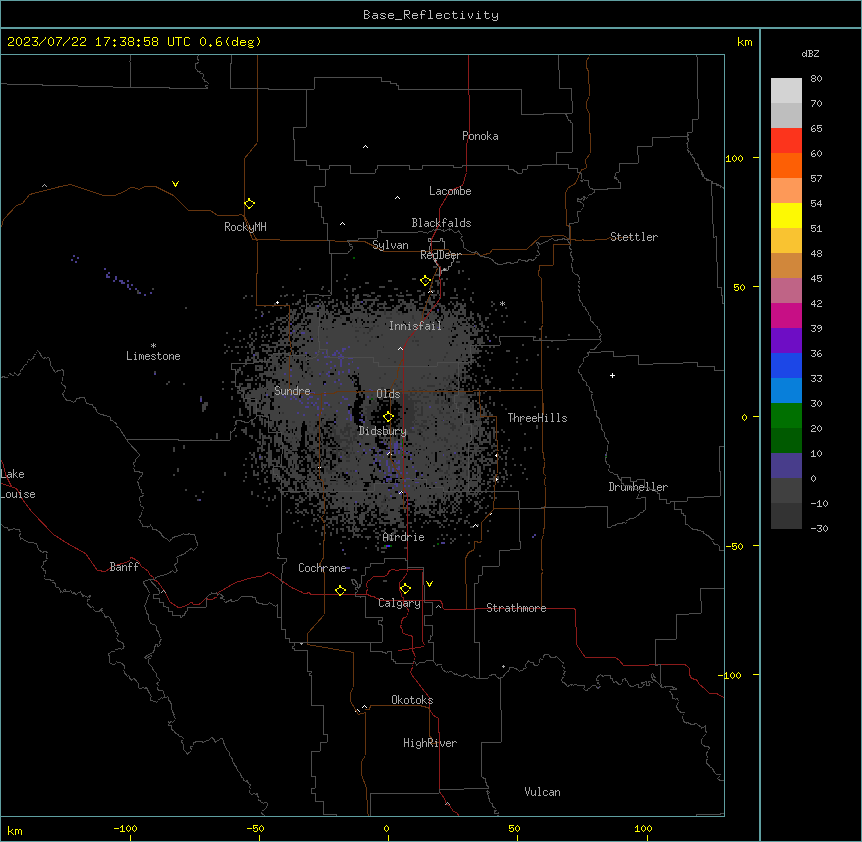Click the RedDeer label
The image size is (862, 842).
(440, 255)
